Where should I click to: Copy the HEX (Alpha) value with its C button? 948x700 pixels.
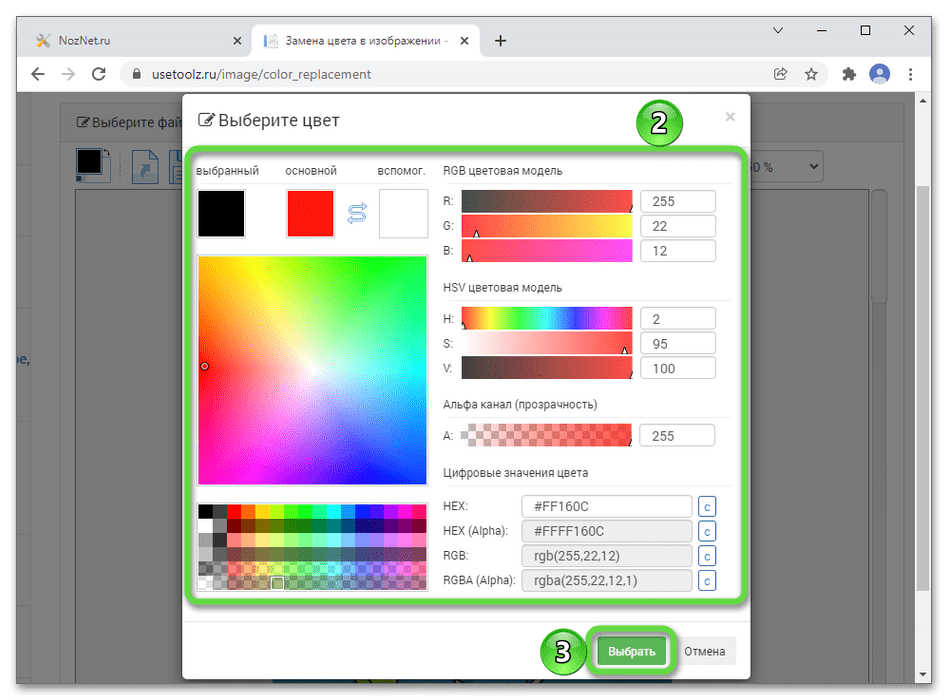[706, 531]
